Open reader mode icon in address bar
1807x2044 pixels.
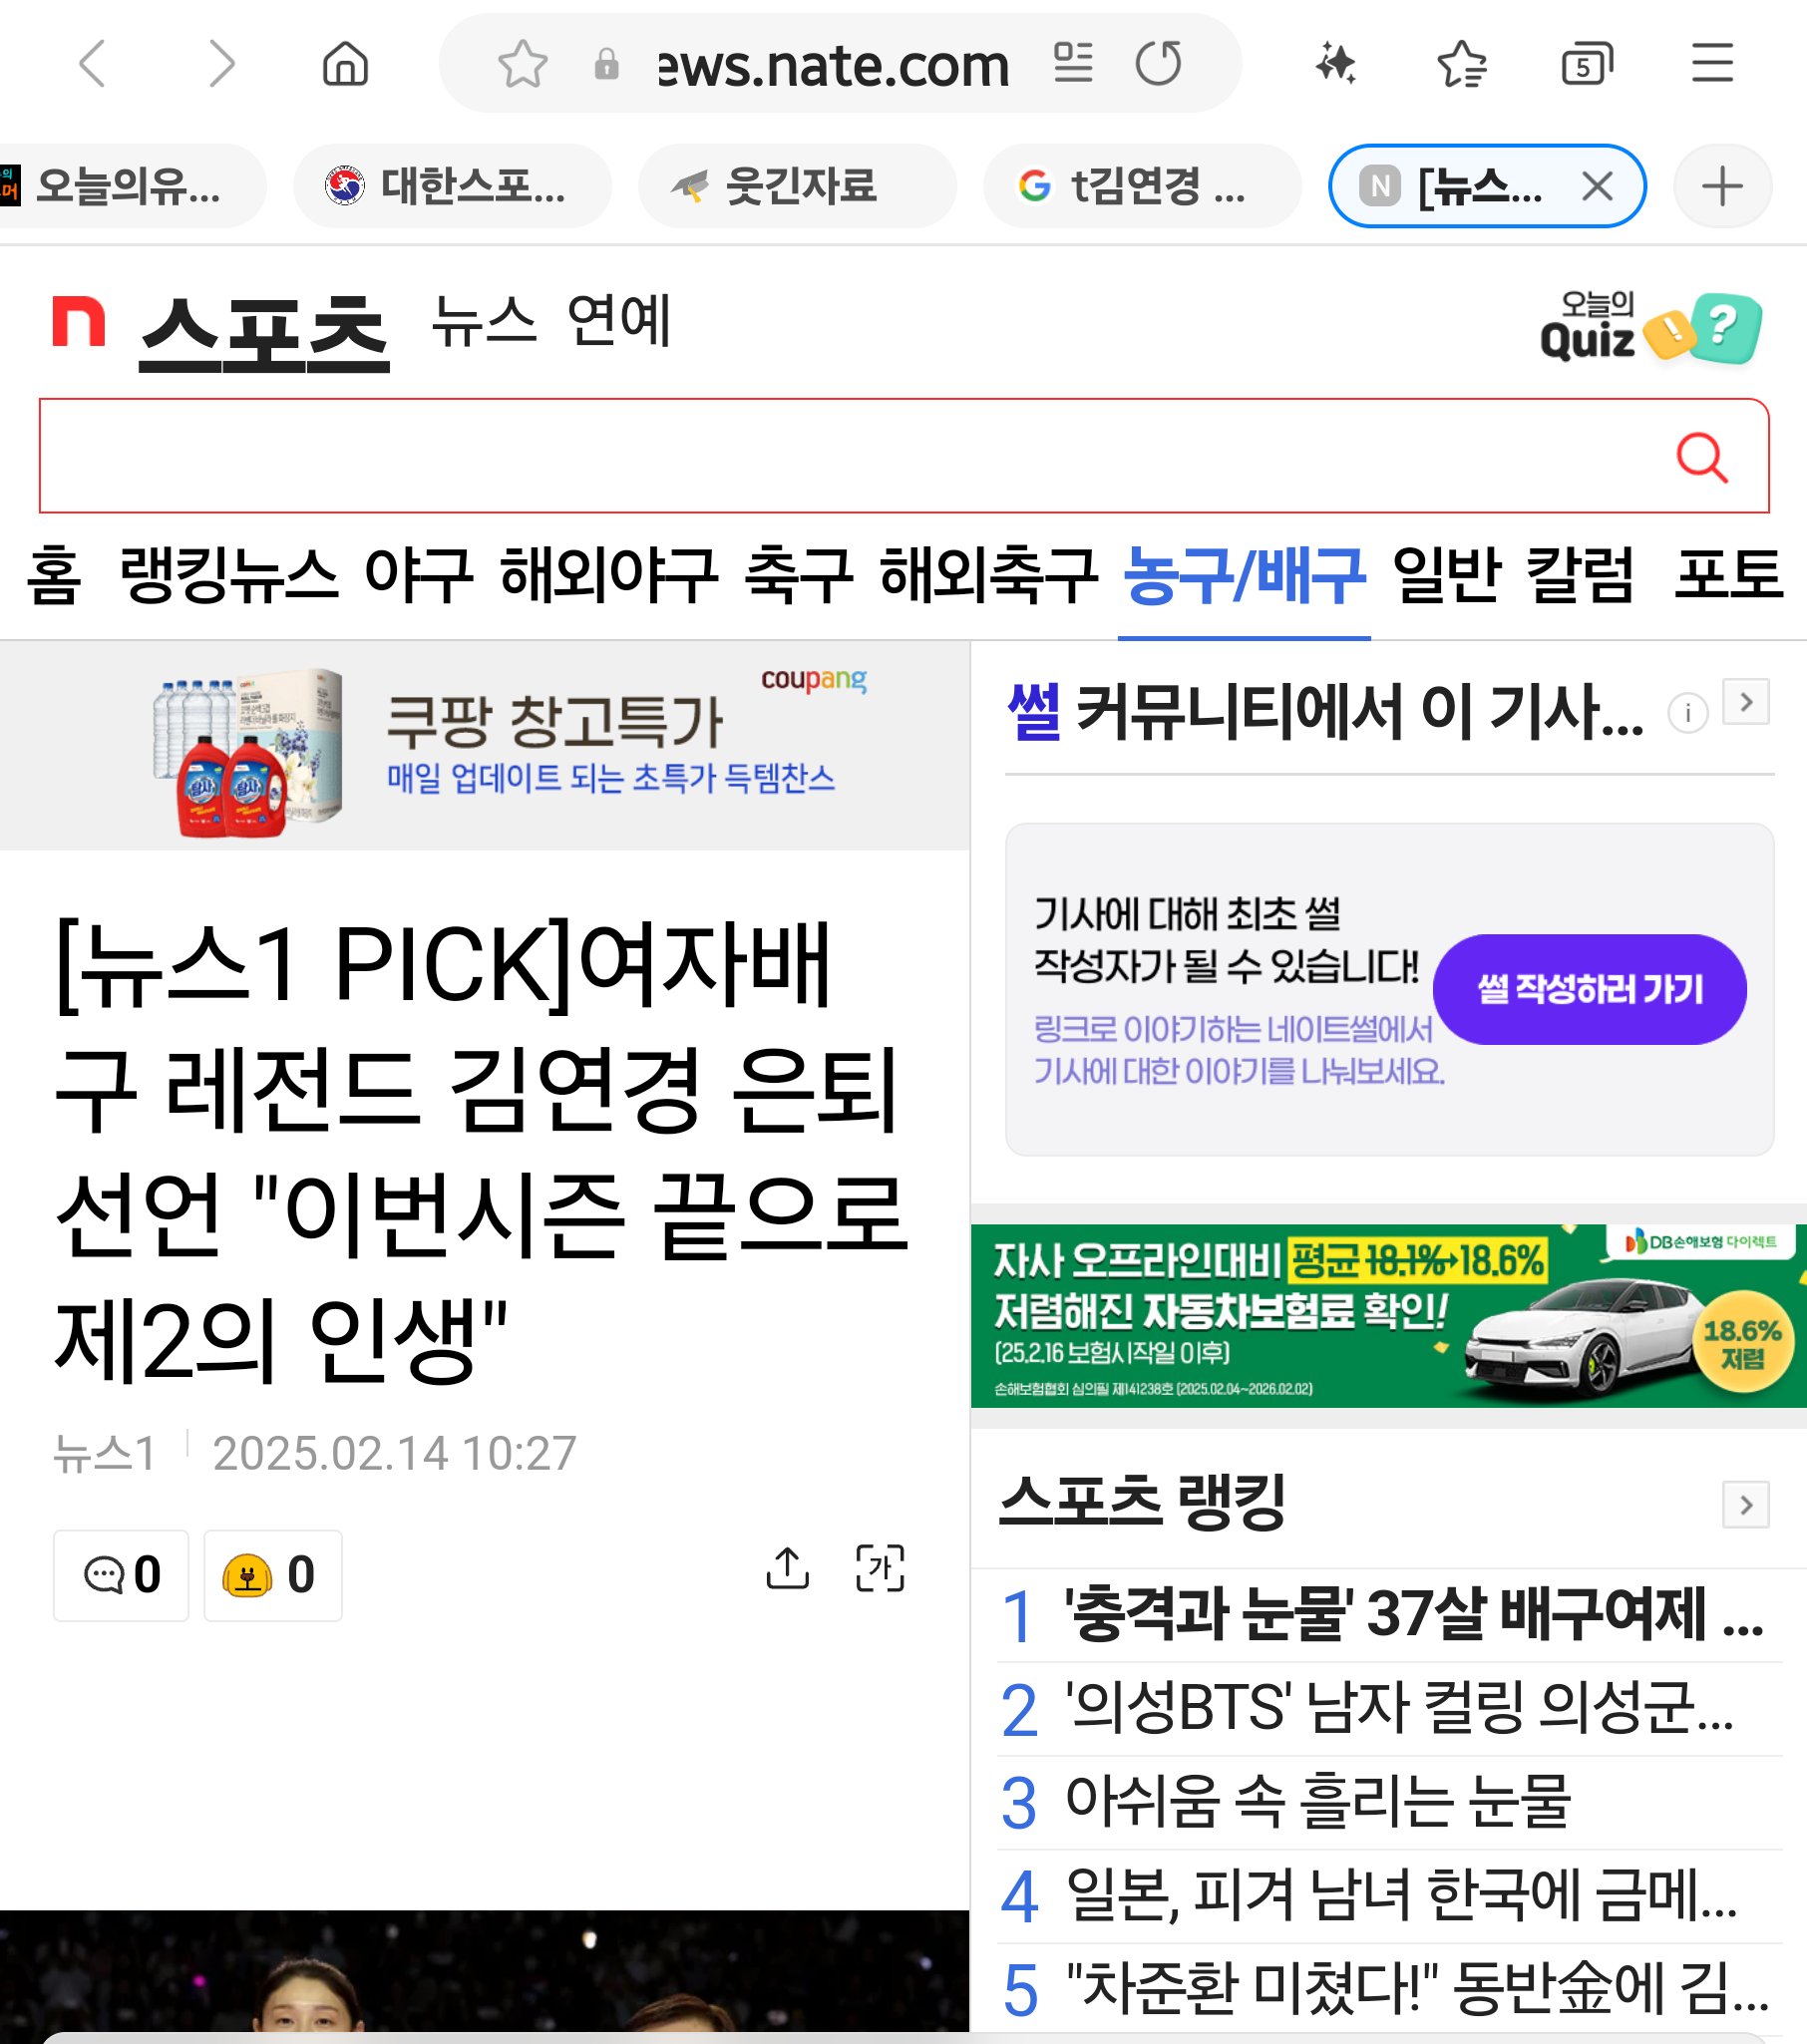pyautogui.click(x=1073, y=63)
